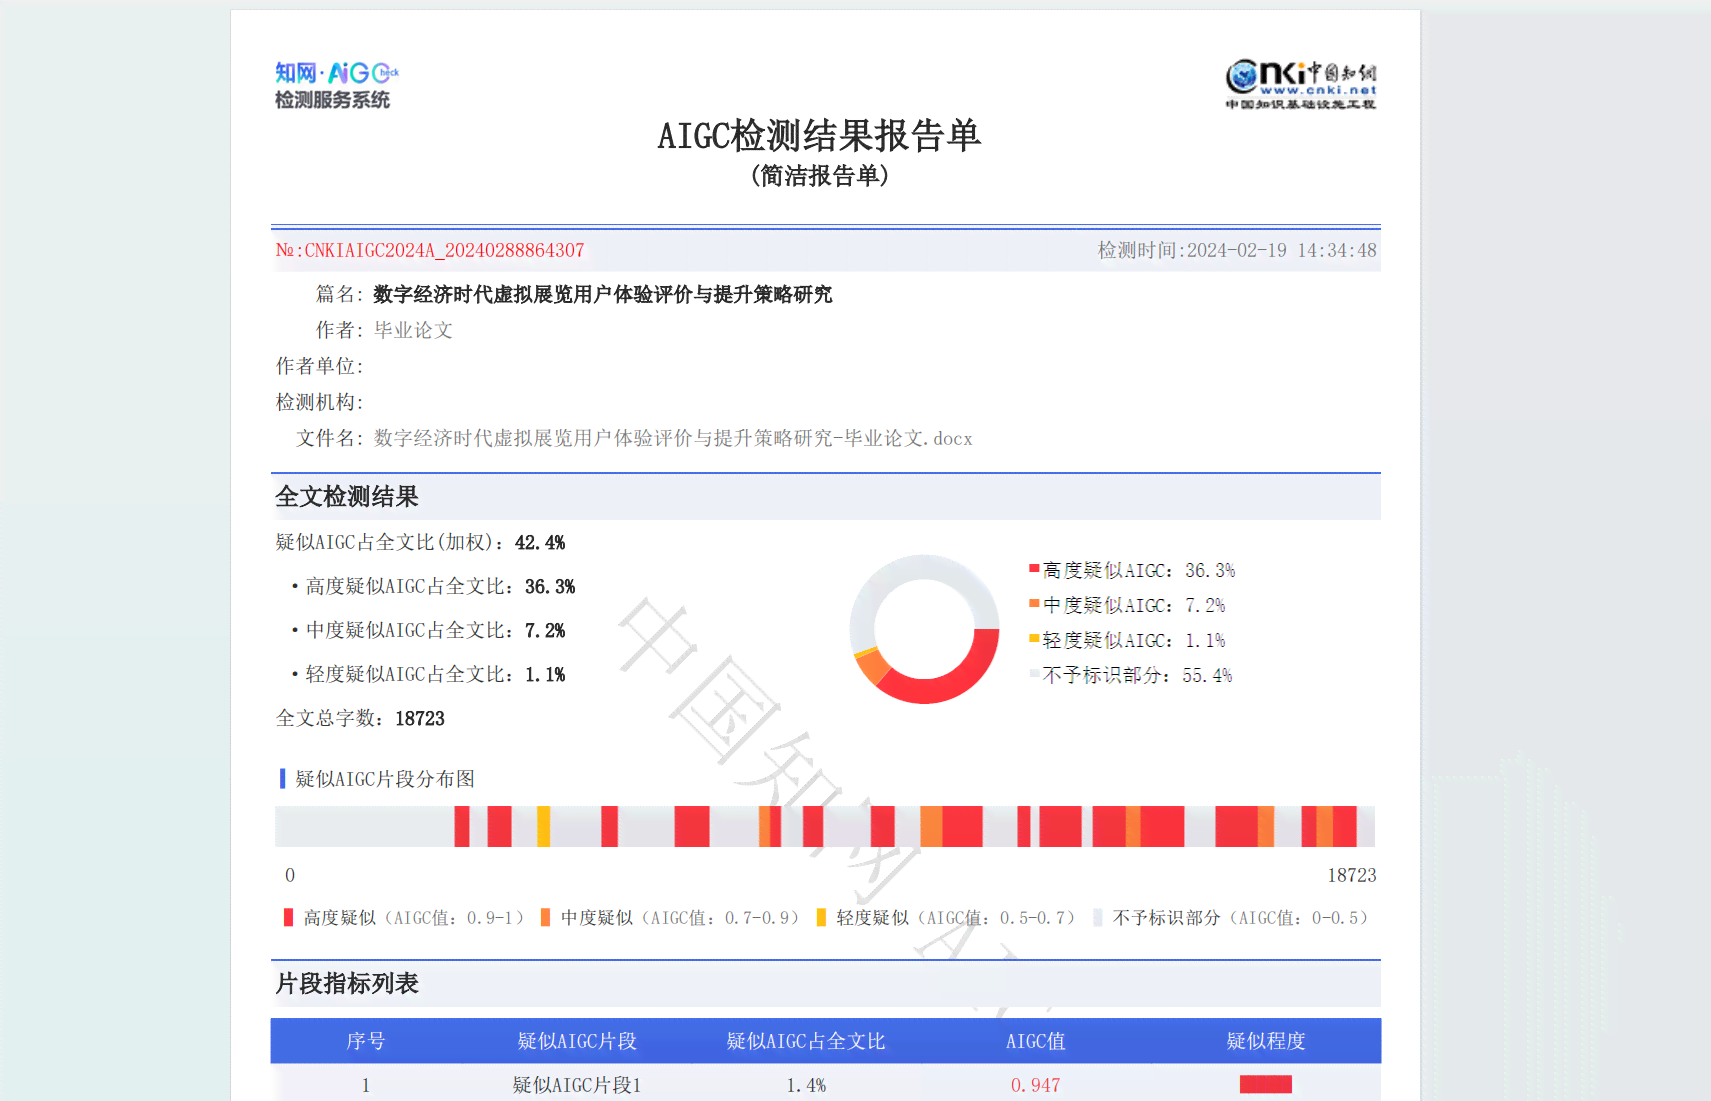Click the 疑似AIGC片段分布图 heading
The image size is (1711, 1101).
tap(385, 779)
